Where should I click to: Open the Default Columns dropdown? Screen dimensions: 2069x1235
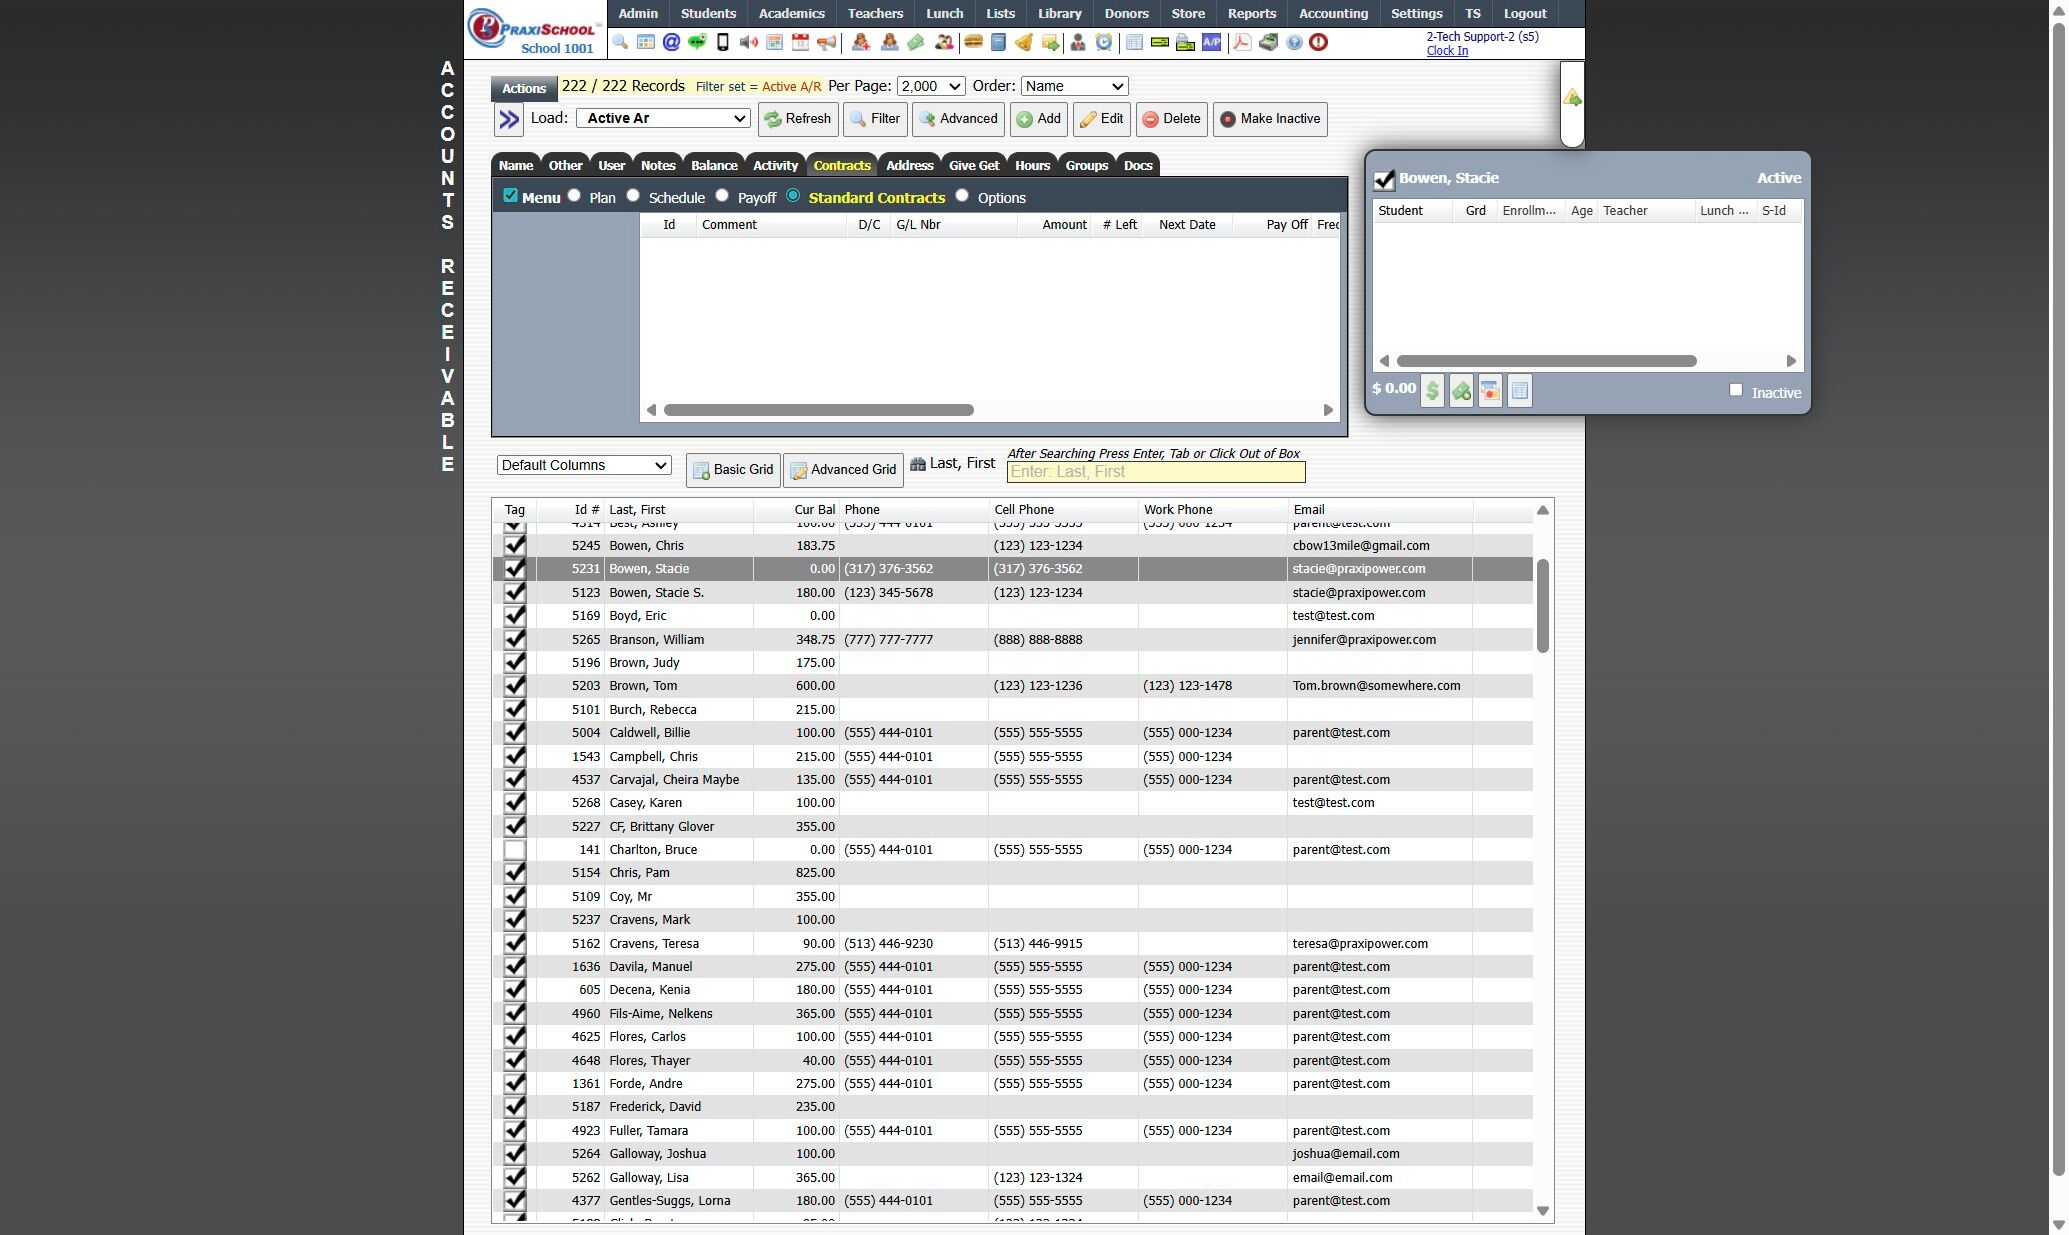584,465
